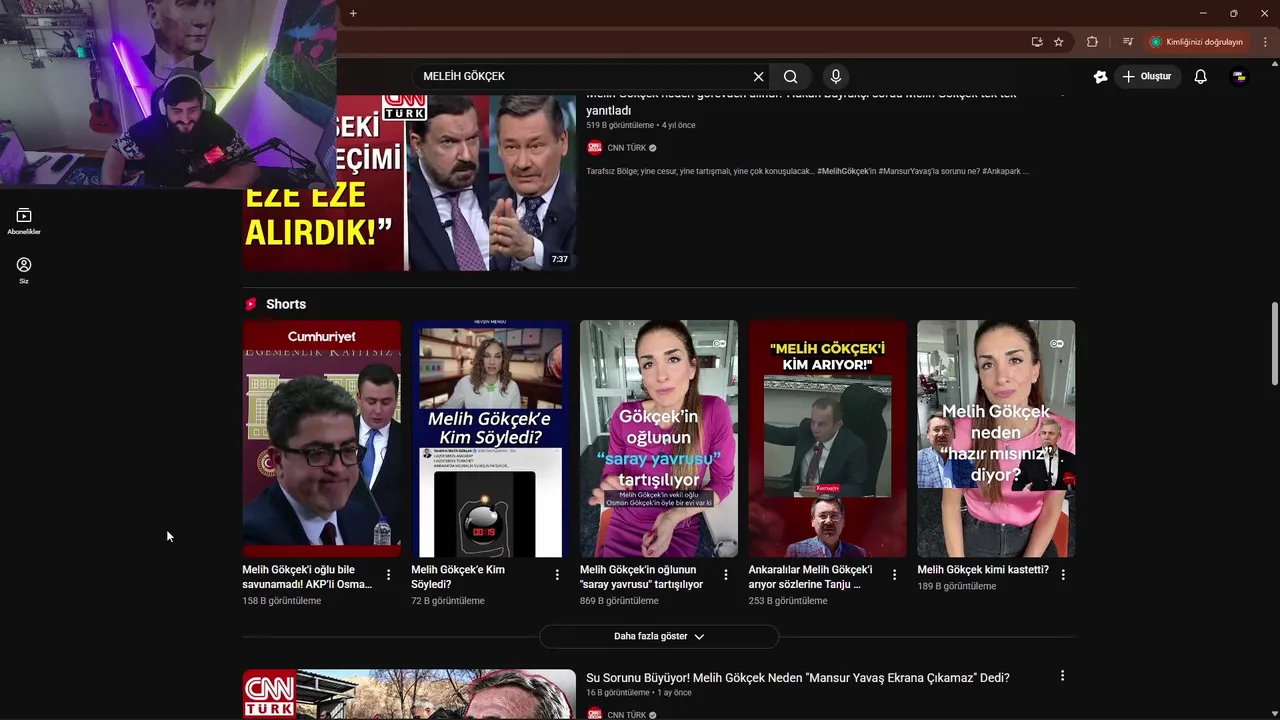Click the page vertical scrollbar thumb

click(1274, 343)
